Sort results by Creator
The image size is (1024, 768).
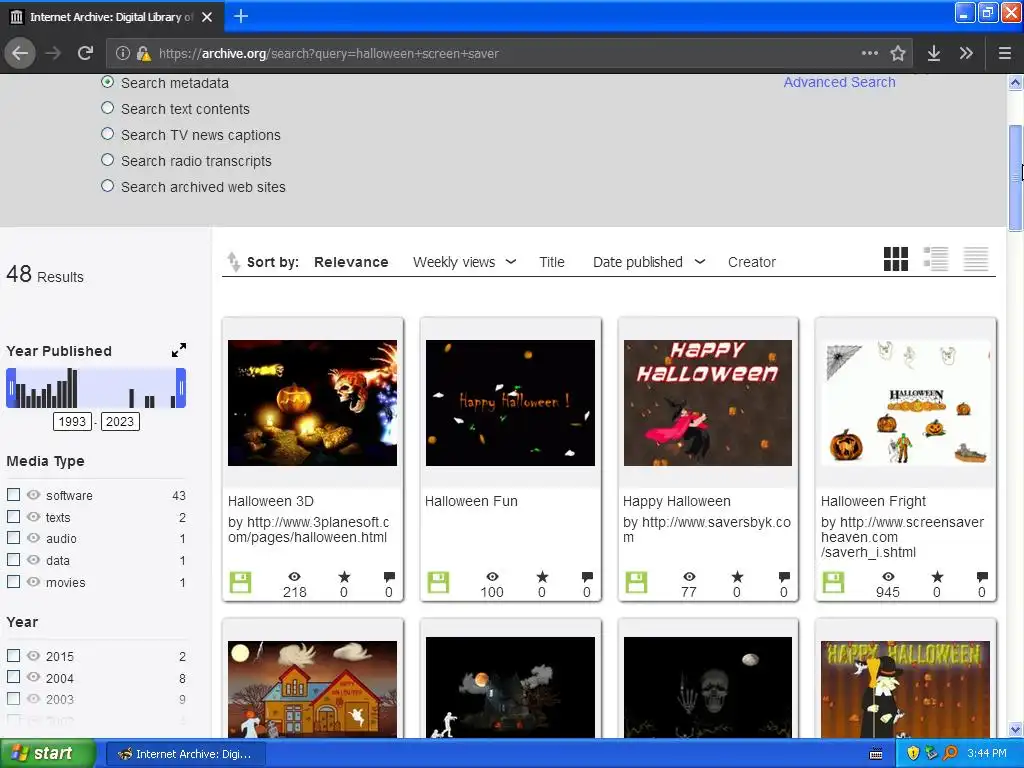coord(752,262)
